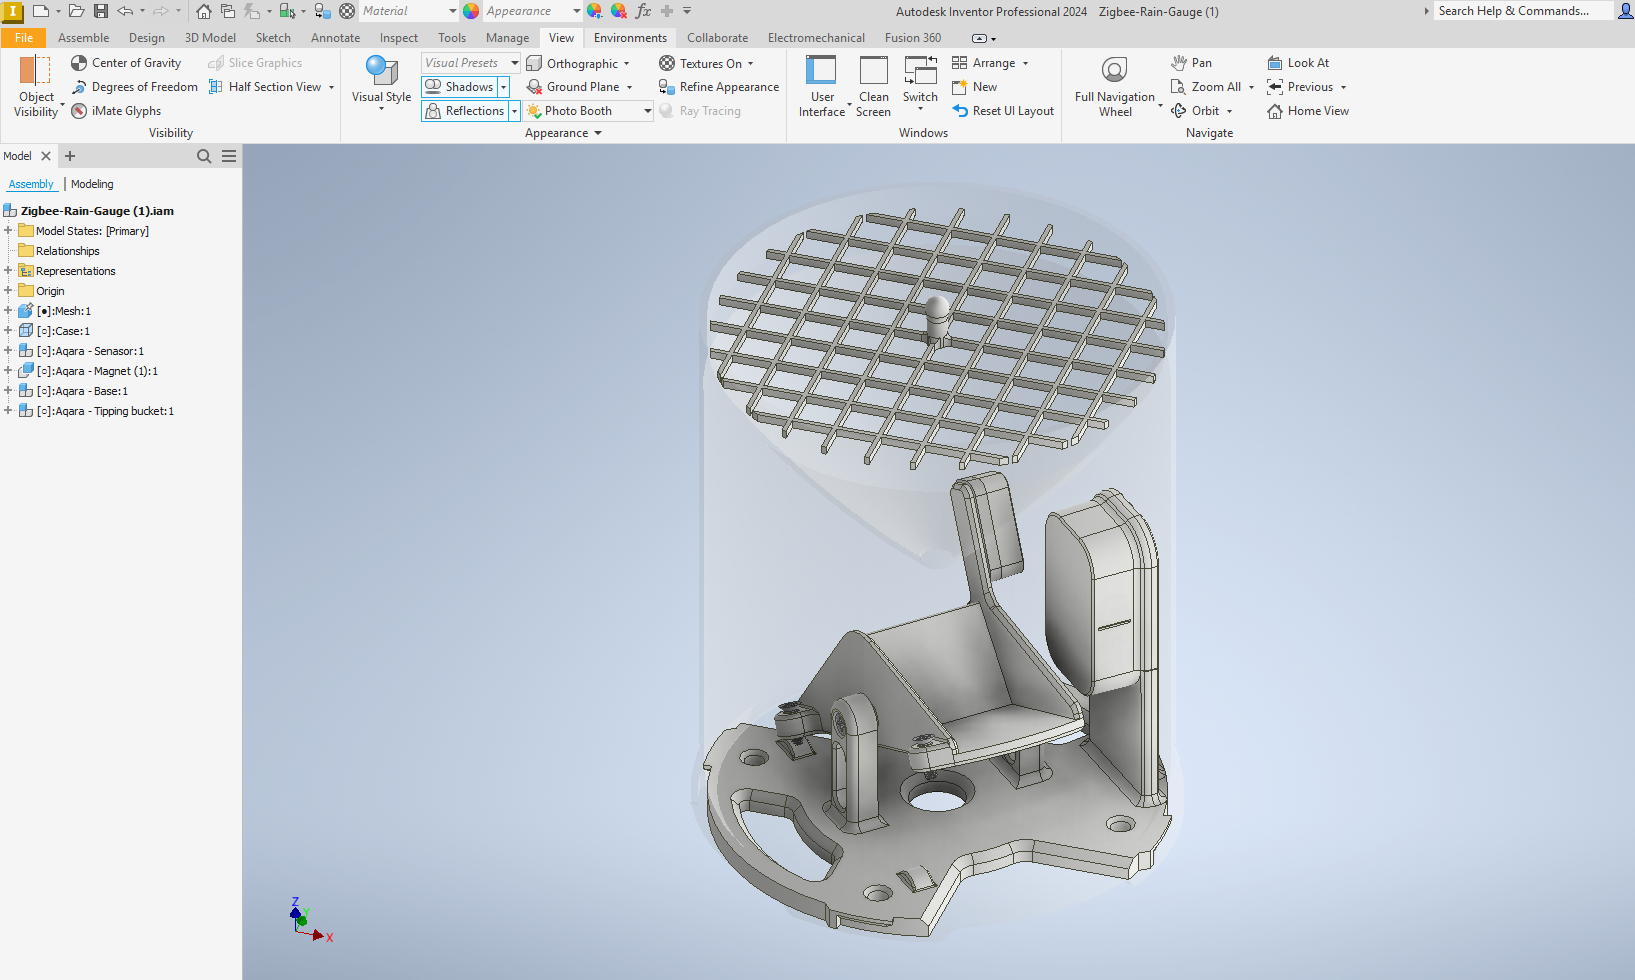1635x980 pixels.
Task: Toggle Degrees of Freedom display
Action: pyautogui.click(x=134, y=87)
